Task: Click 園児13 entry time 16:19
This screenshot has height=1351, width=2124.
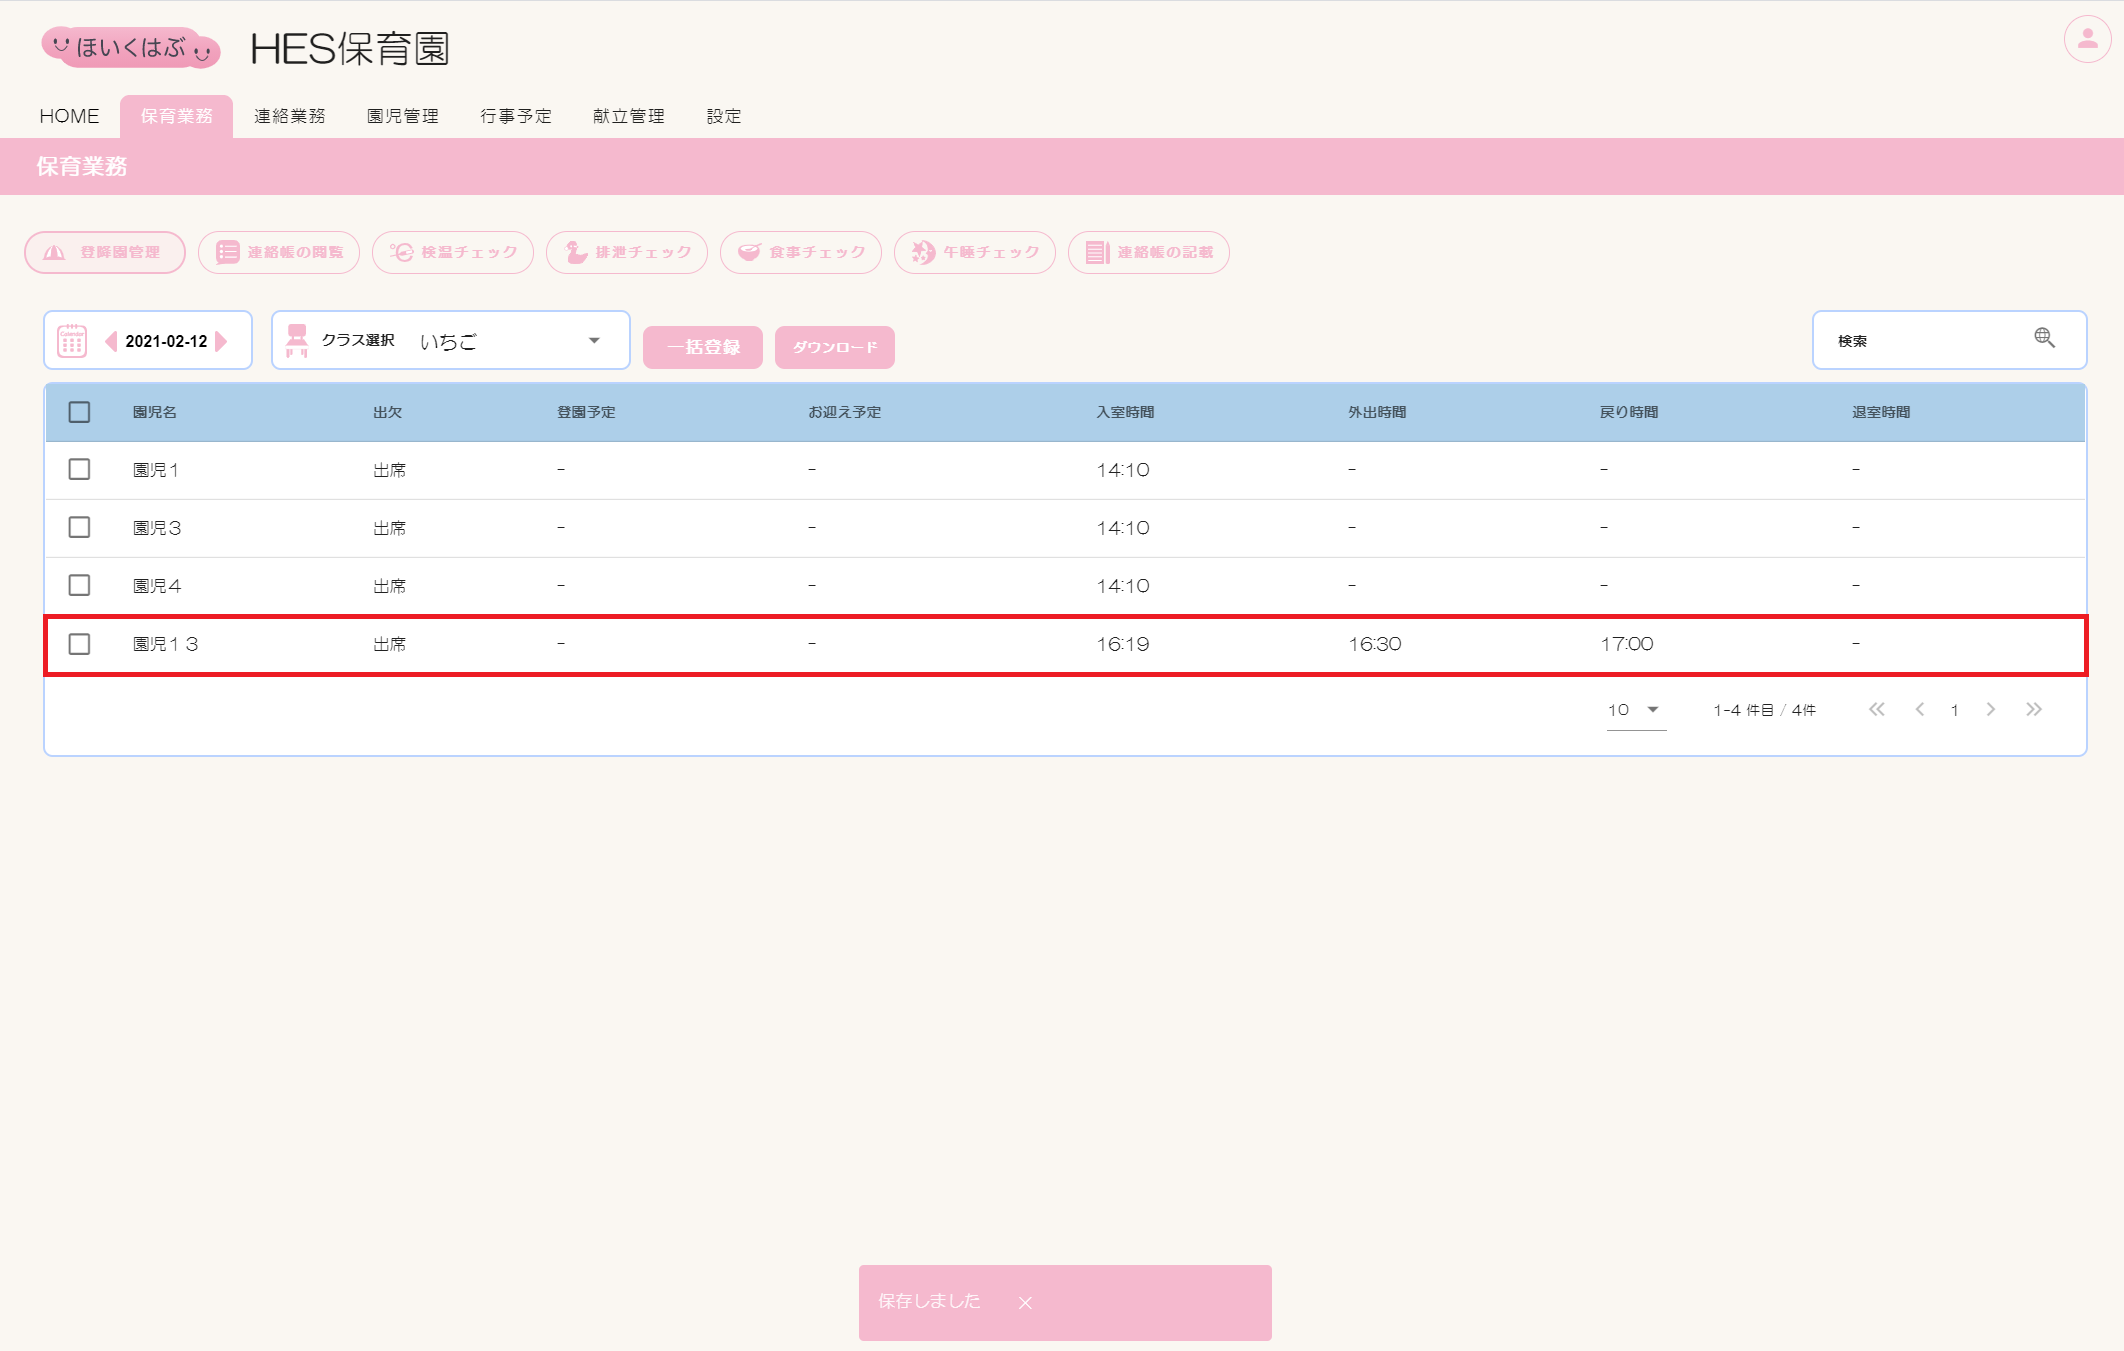Action: [1123, 644]
